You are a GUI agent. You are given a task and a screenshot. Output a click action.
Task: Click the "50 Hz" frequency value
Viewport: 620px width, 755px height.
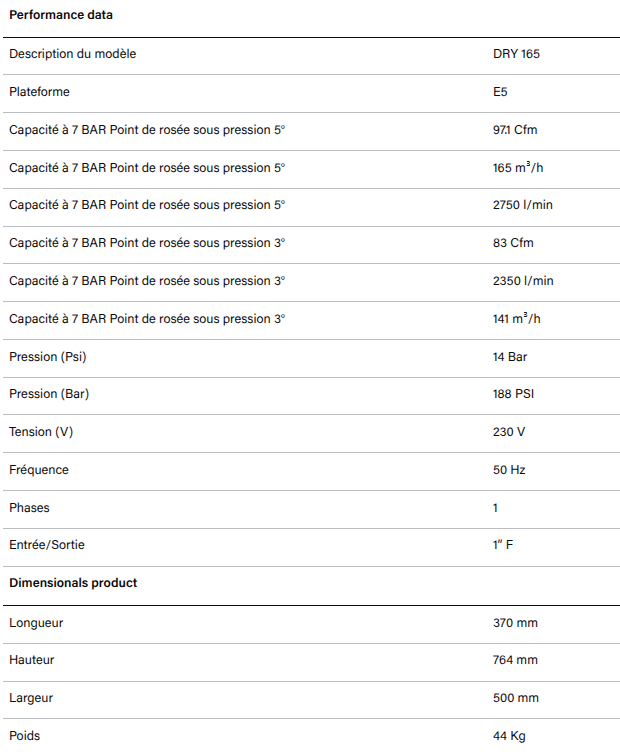(x=509, y=470)
